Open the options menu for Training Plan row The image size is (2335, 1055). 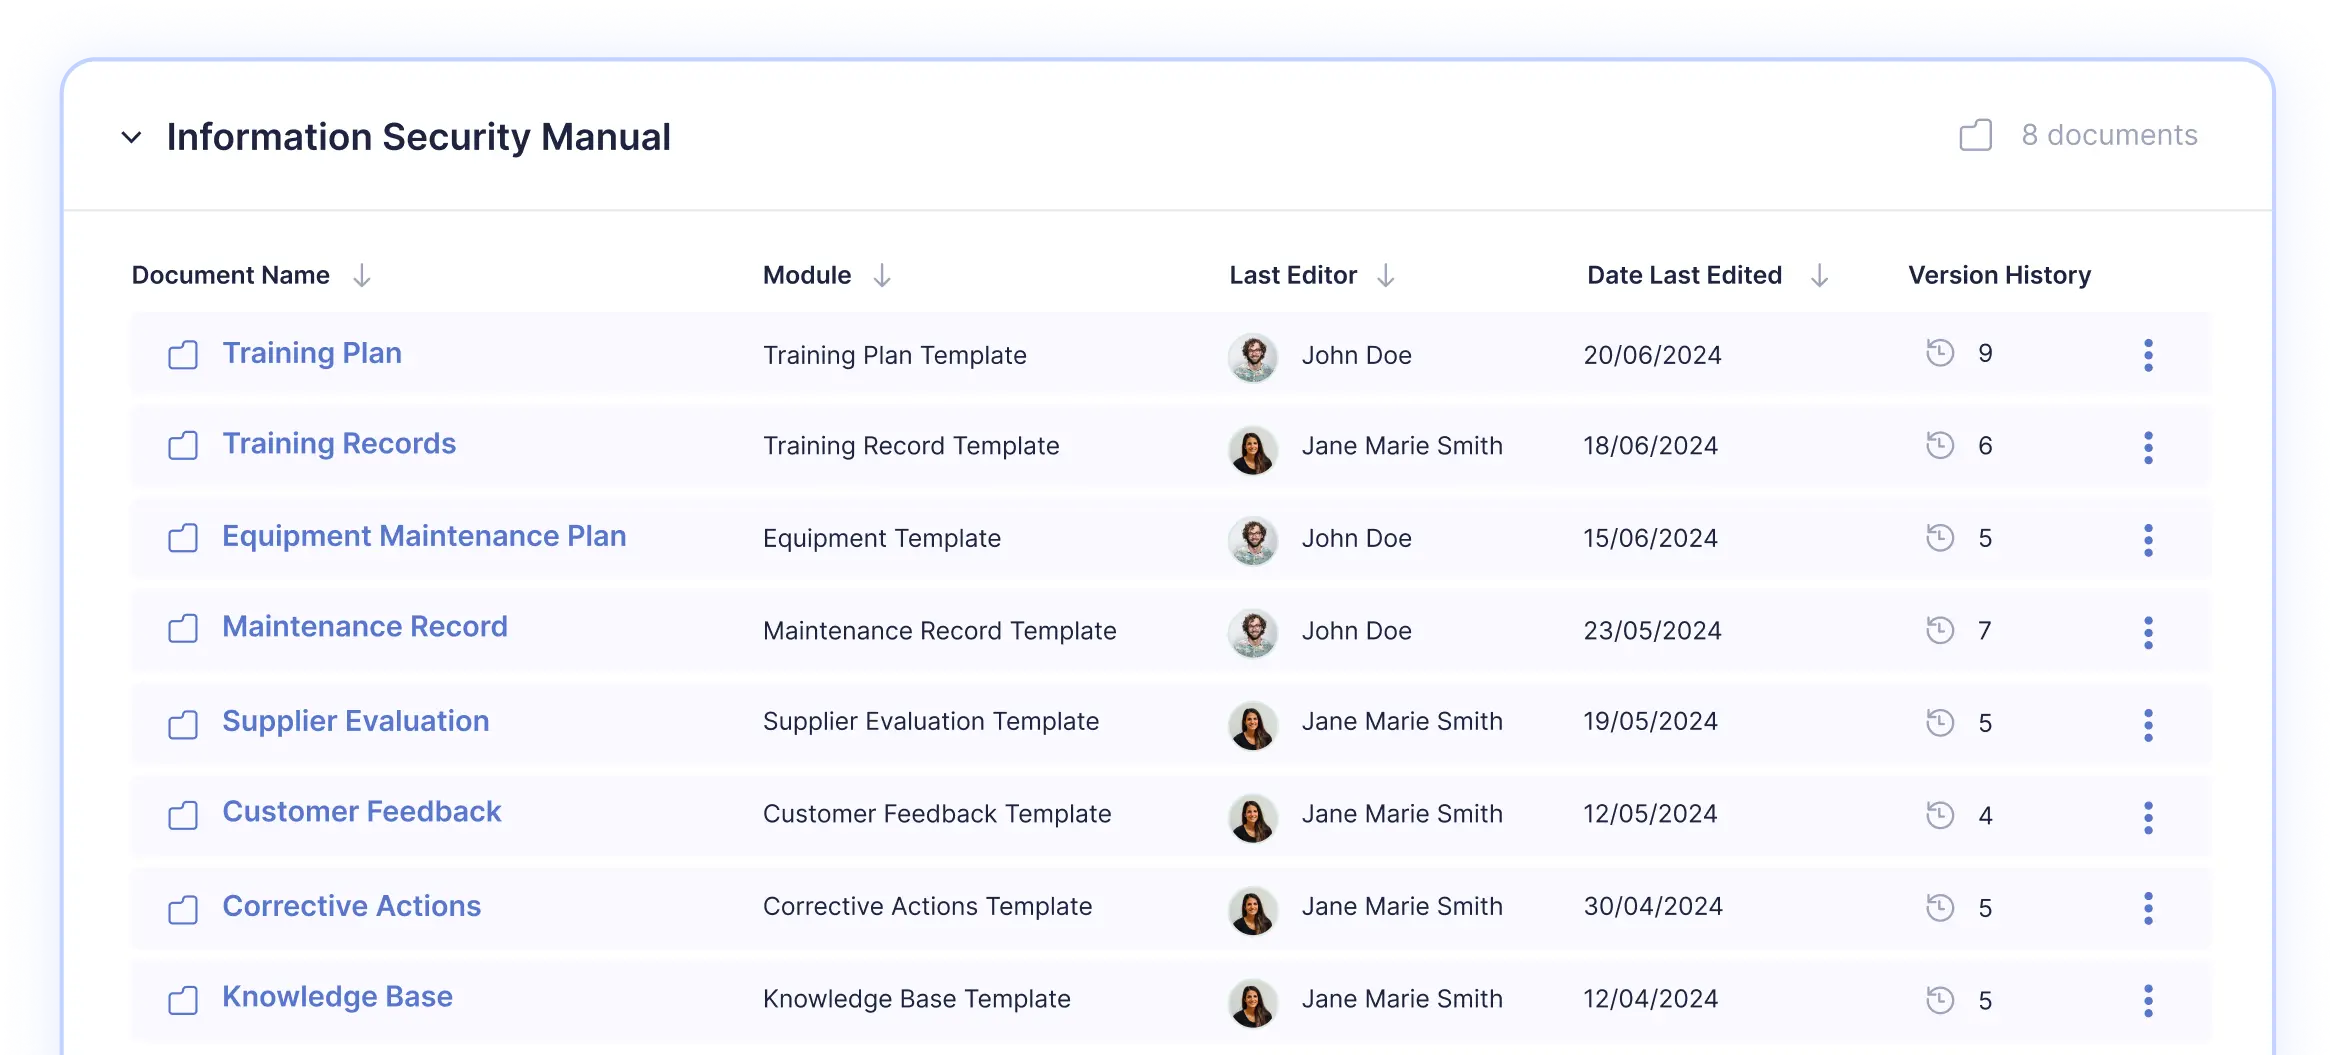[x=2148, y=355]
